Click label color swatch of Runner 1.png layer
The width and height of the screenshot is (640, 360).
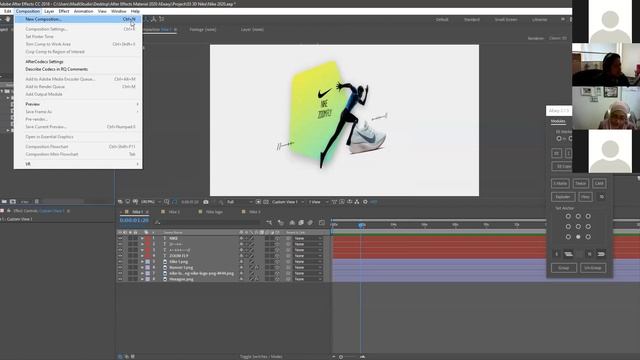pos(148,267)
